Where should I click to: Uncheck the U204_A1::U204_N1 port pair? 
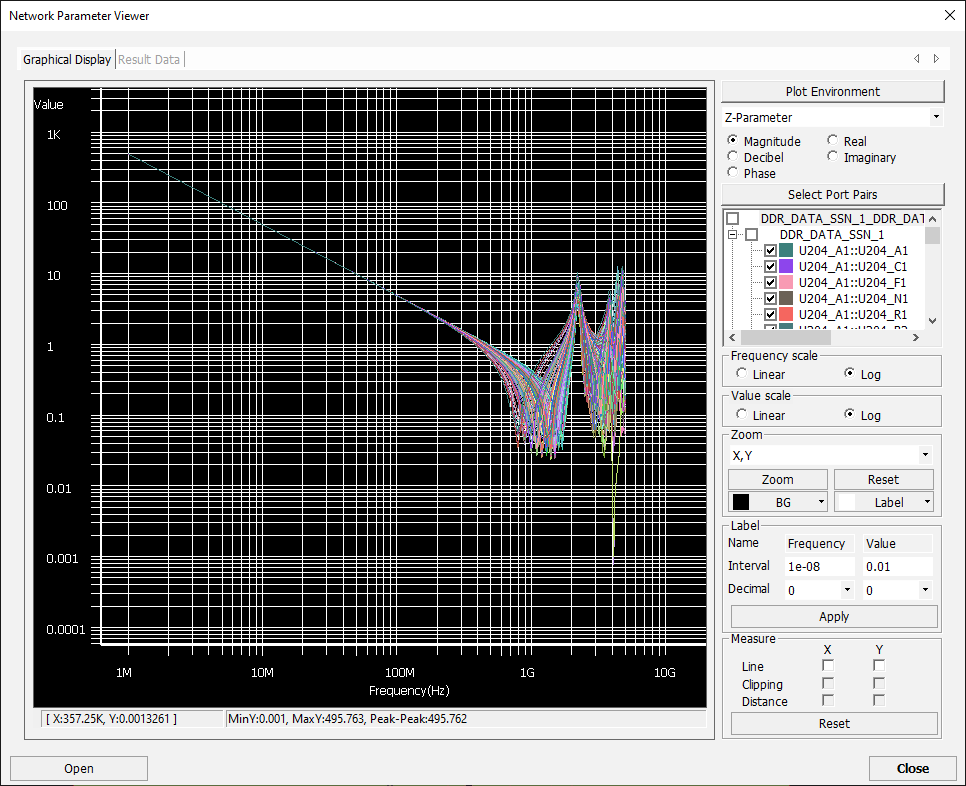[x=770, y=298]
